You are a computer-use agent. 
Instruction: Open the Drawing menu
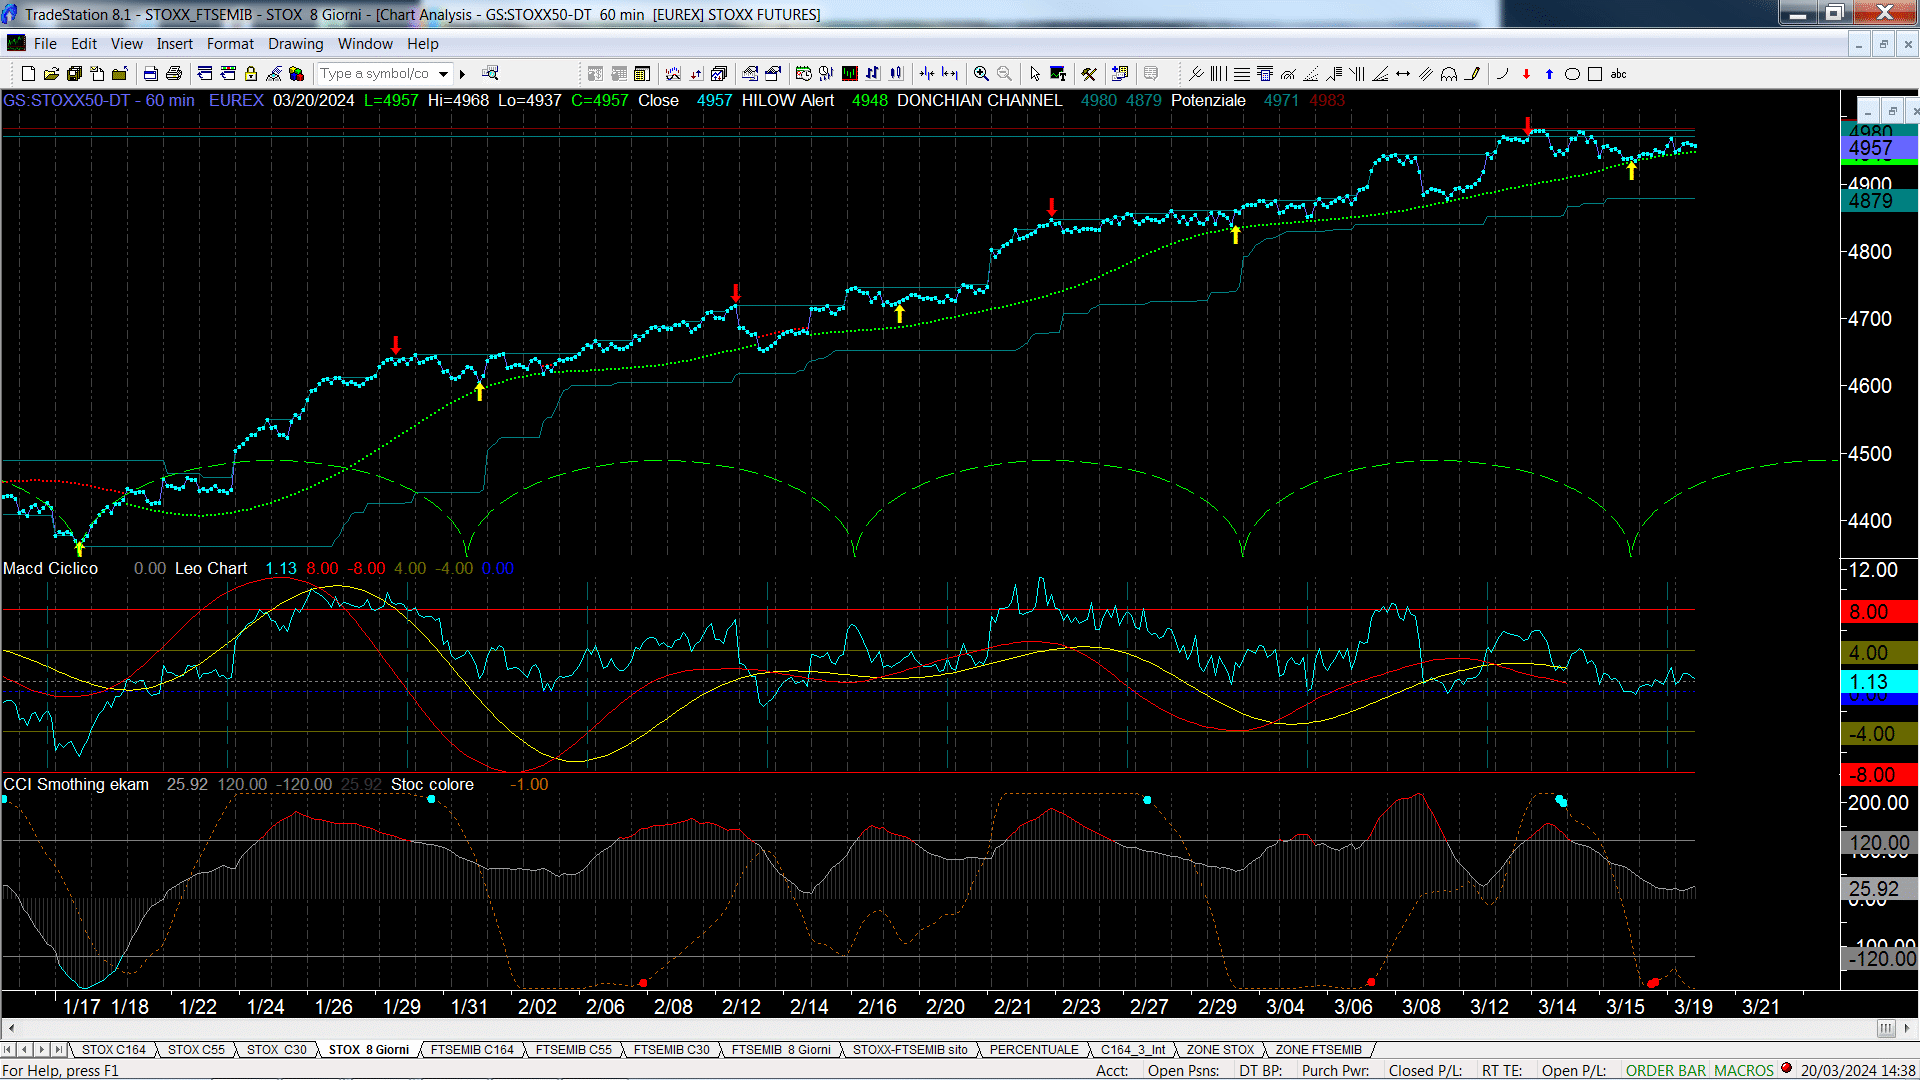coord(295,44)
